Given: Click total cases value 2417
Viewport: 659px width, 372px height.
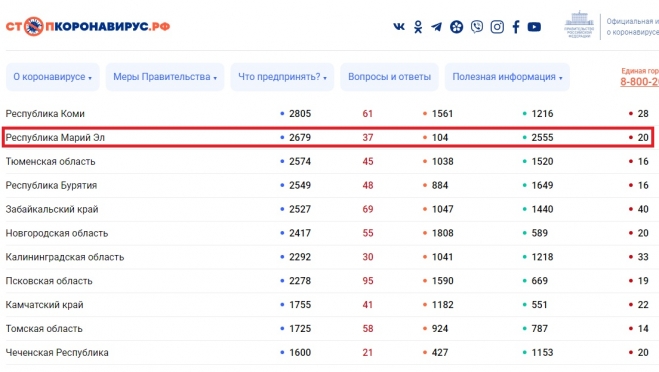Looking at the screenshot, I should (300, 233).
